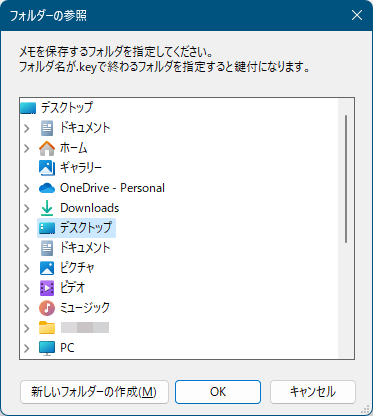Click the キャンセル button

(x=313, y=392)
